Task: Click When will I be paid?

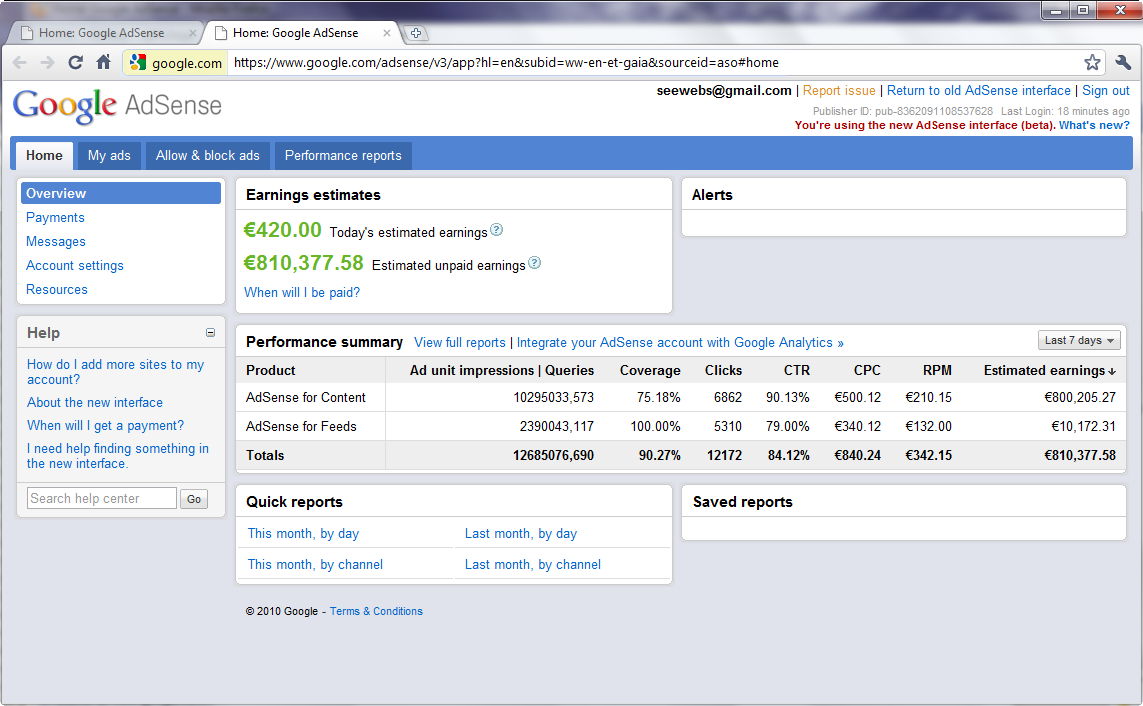Action: click(302, 292)
